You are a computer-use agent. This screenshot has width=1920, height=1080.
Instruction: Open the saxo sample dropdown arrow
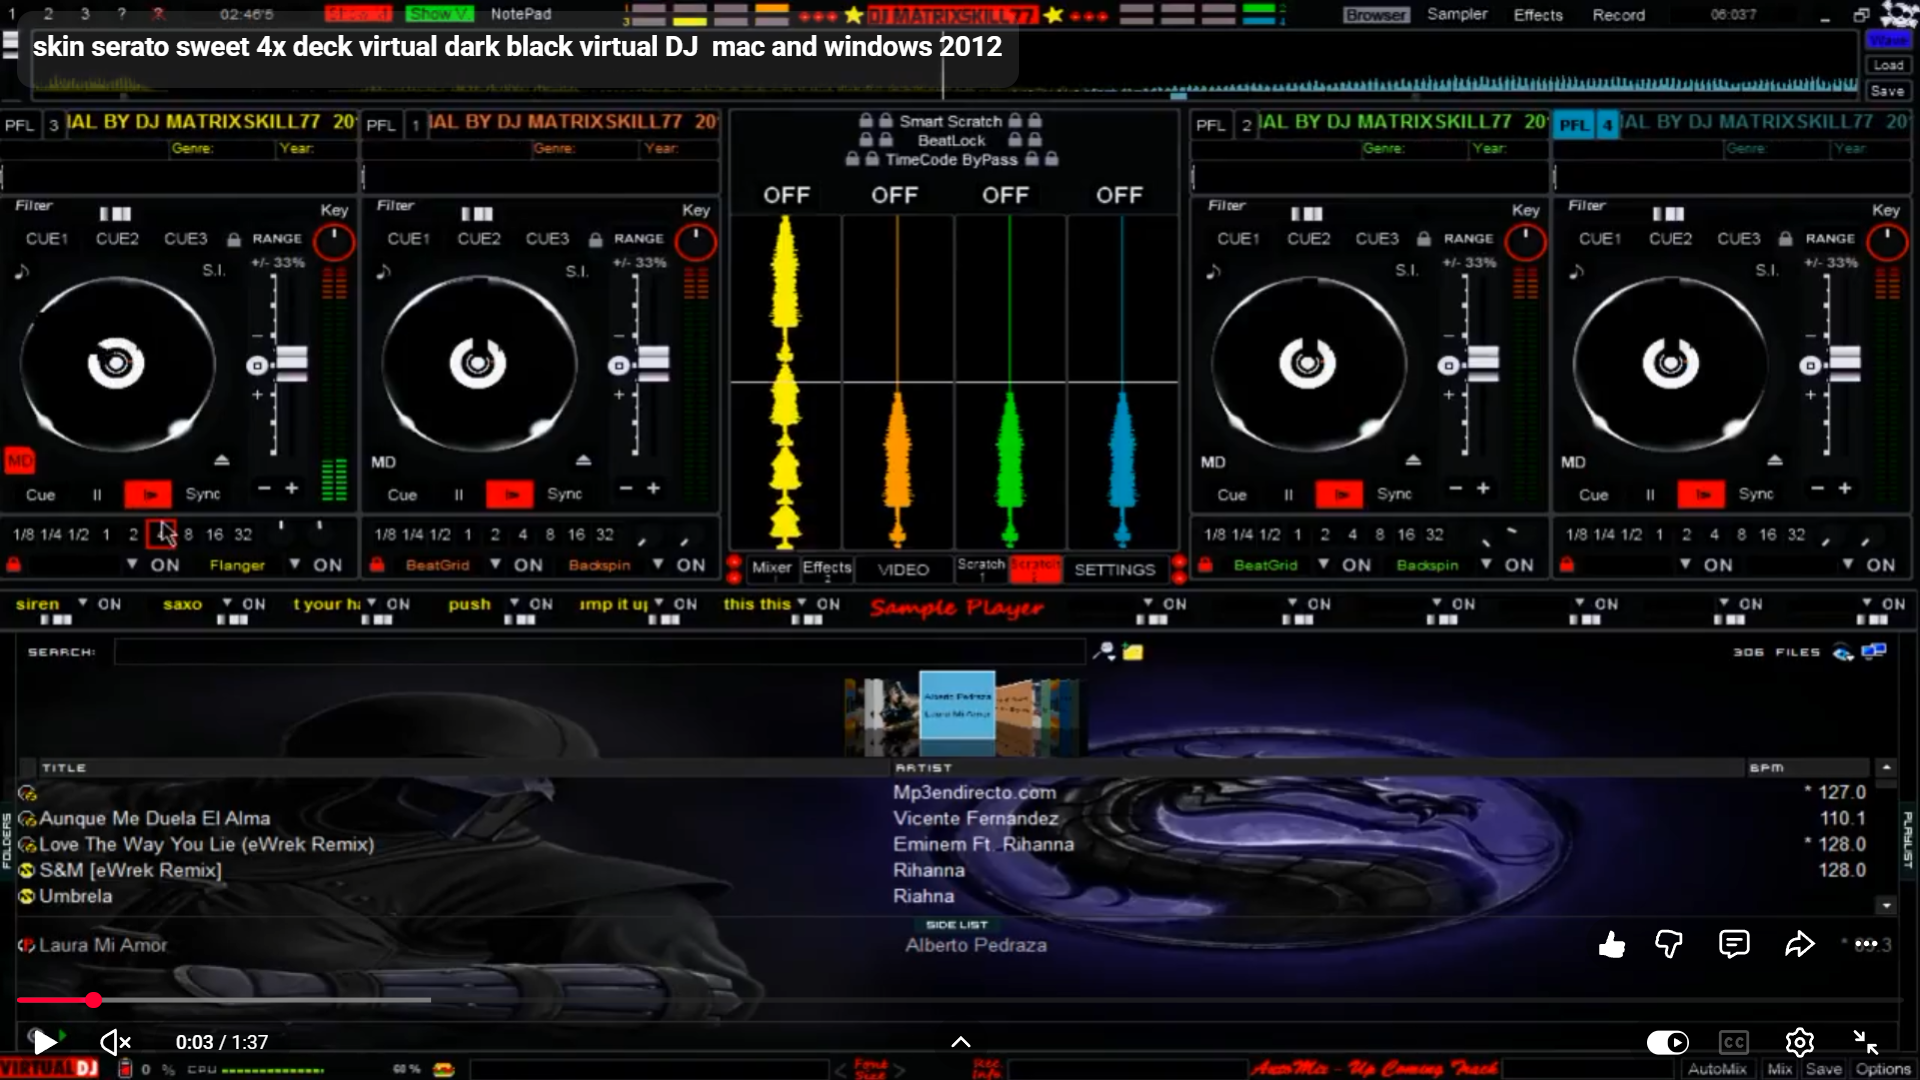(227, 603)
